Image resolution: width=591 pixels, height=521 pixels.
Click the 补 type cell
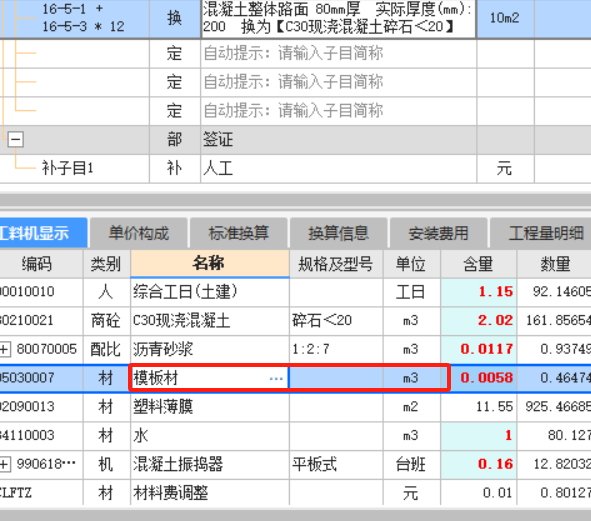point(175,168)
